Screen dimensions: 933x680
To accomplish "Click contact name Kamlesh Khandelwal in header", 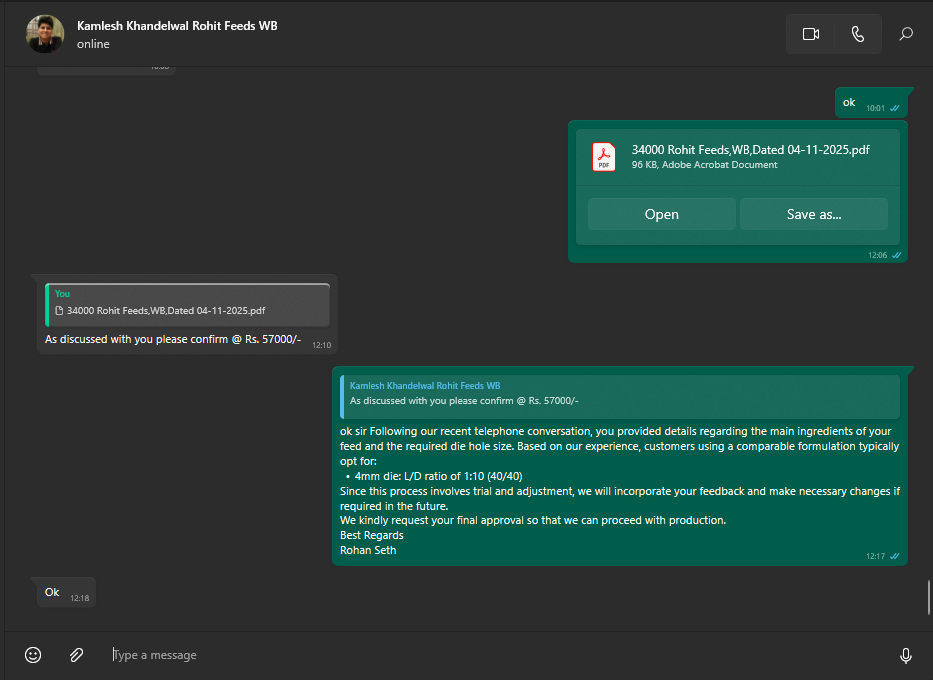I will click(177, 26).
